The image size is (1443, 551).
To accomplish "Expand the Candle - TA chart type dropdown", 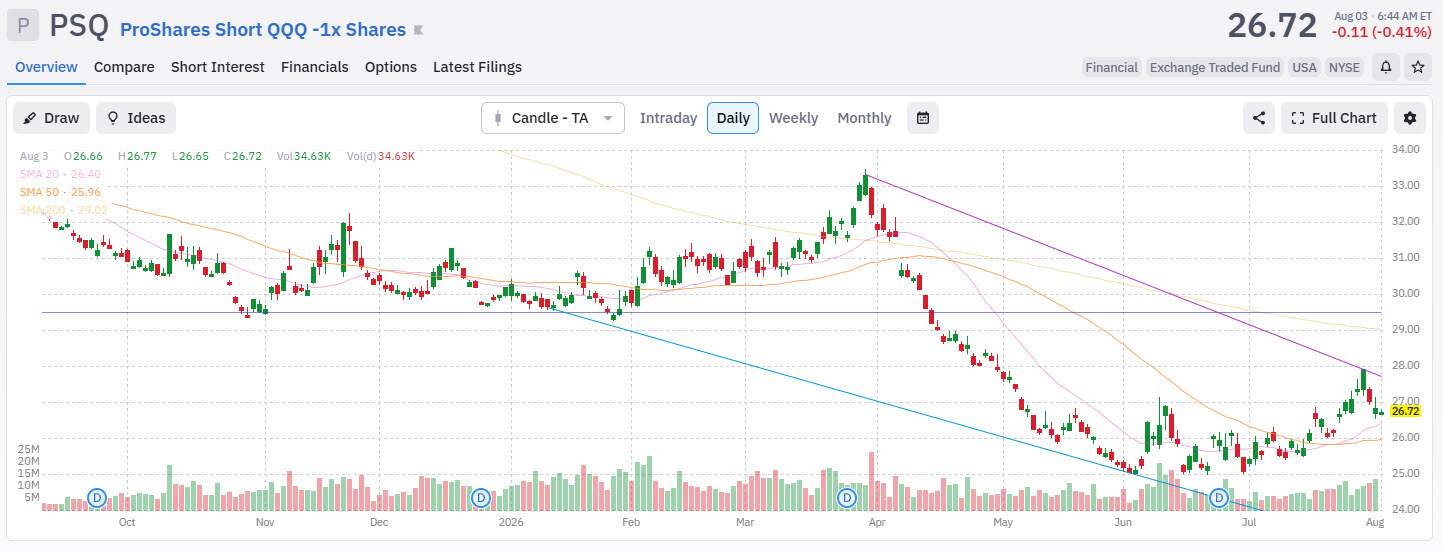I will [x=553, y=118].
